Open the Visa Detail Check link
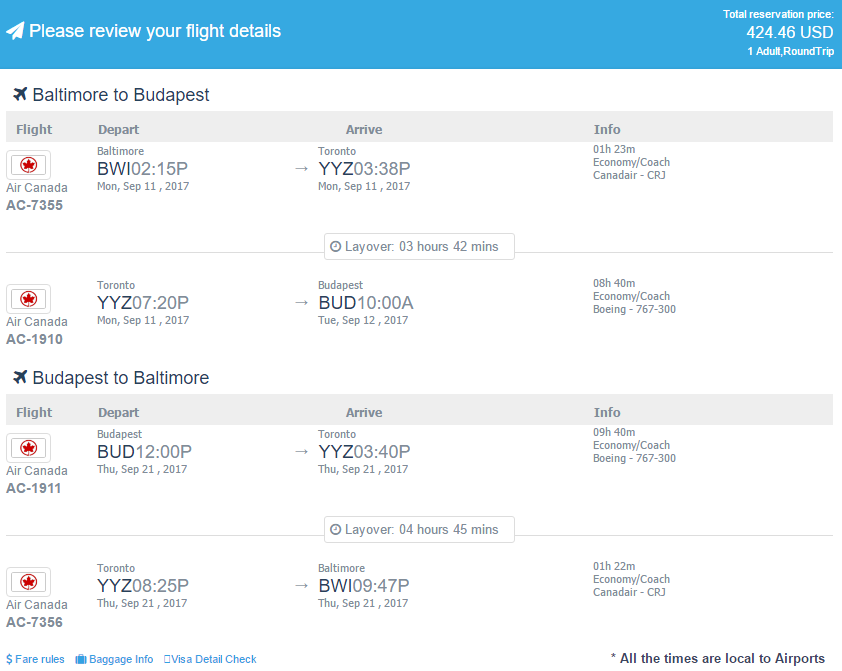 click(x=210, y=659)
